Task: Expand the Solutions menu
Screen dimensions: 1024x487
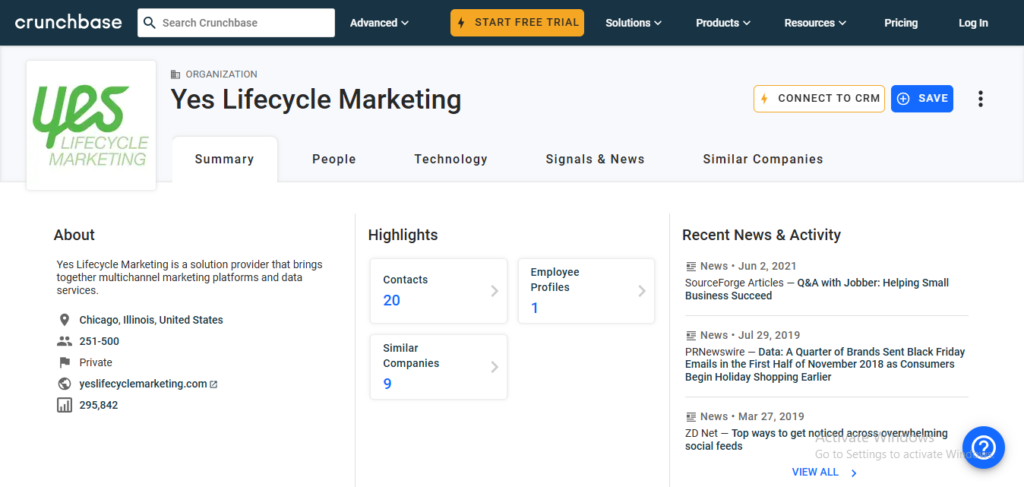Action: [633, 23]
